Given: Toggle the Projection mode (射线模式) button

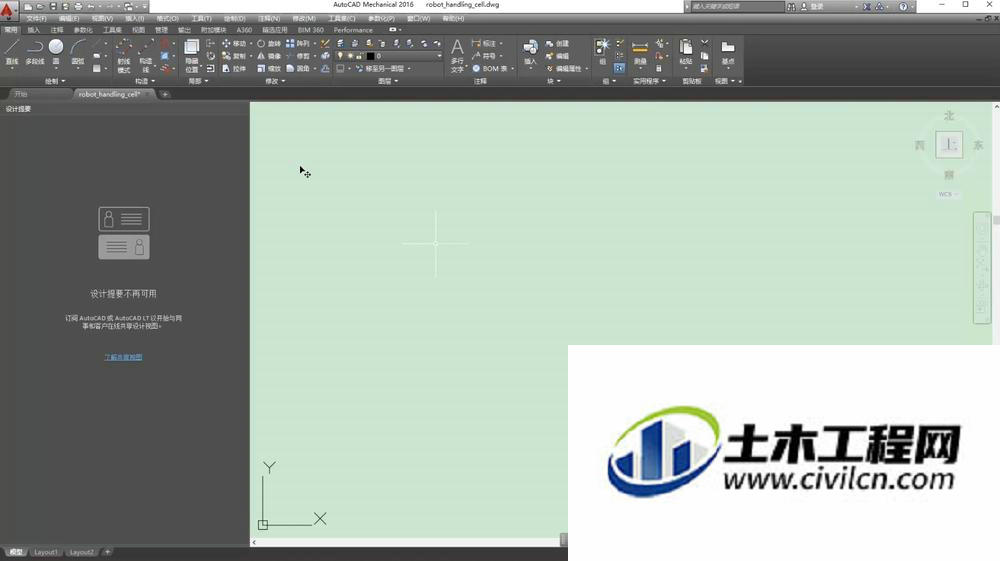Looking at the screenshot, I should coord(124,55).
